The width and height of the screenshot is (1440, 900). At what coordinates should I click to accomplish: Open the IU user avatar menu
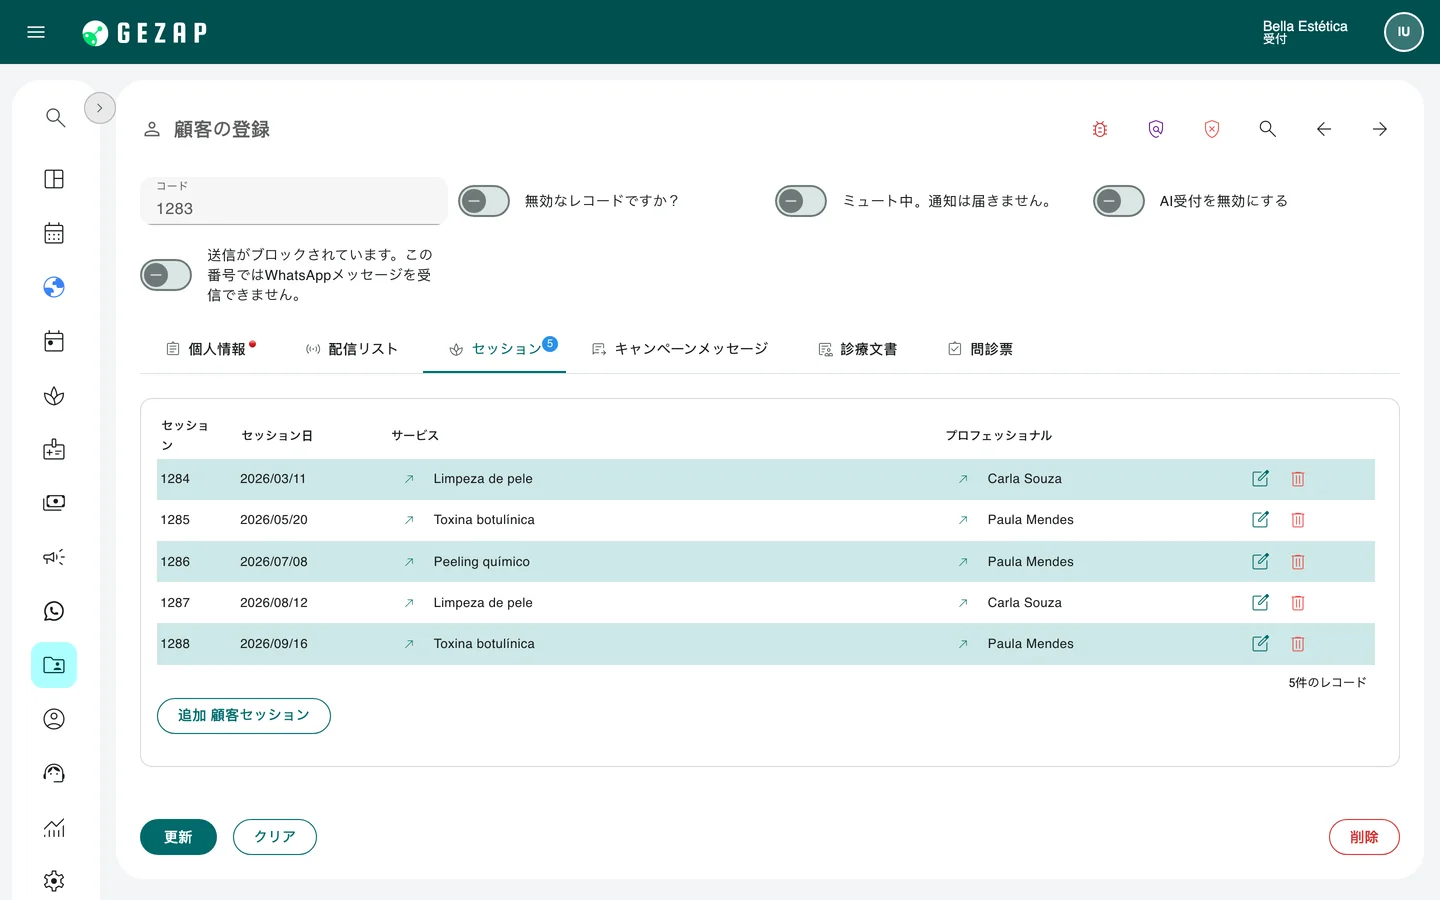(1404, 32)
